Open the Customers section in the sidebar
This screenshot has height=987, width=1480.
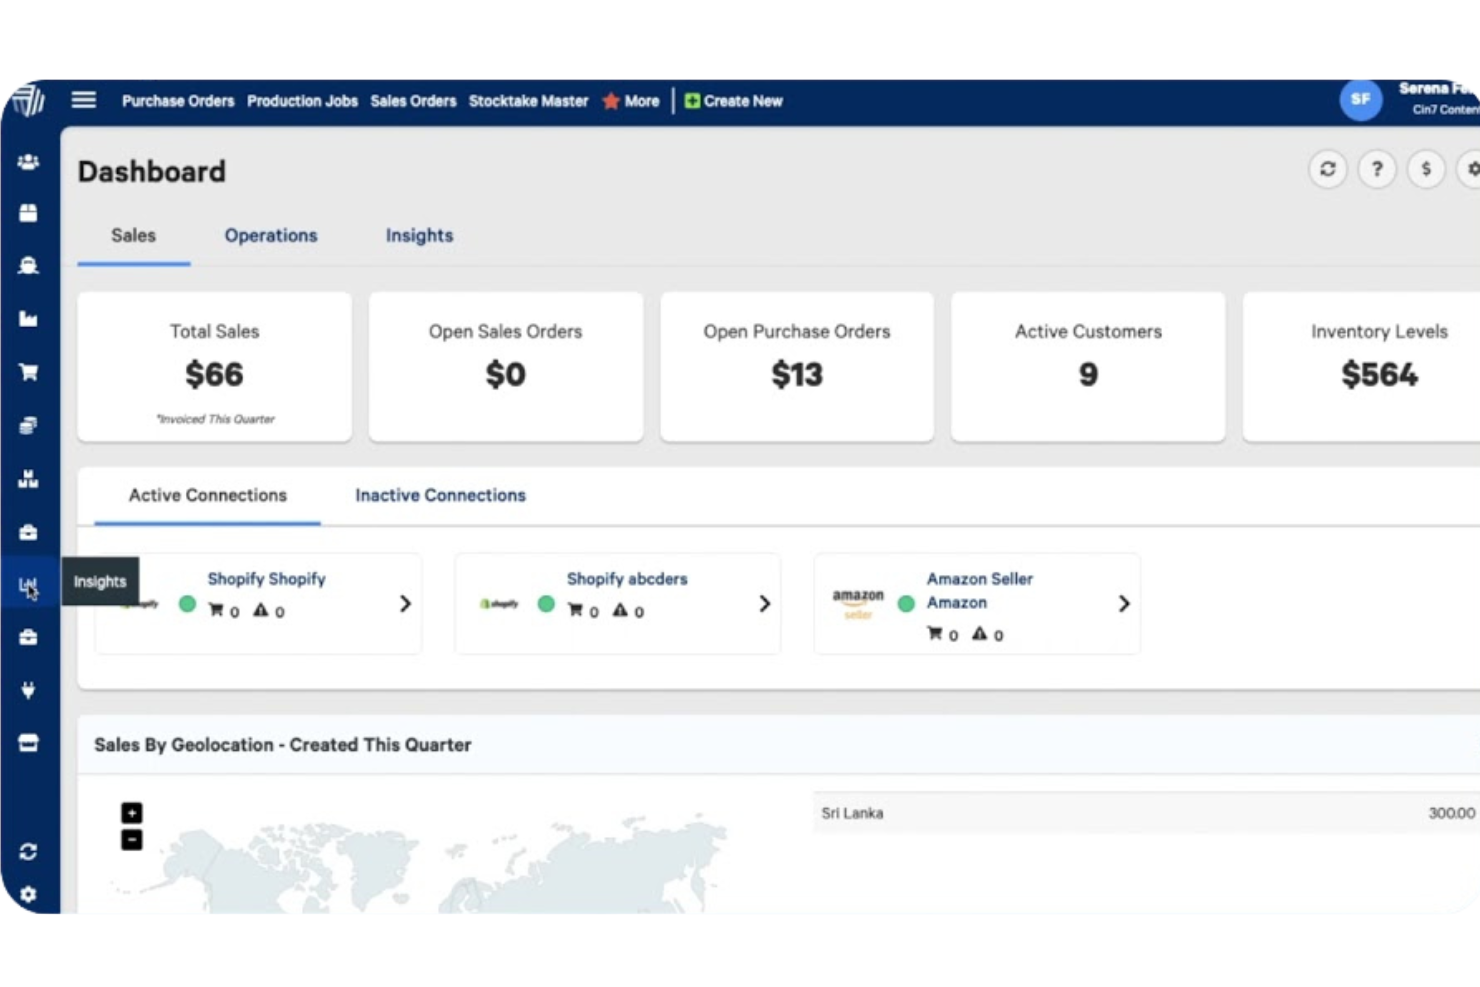28,160
